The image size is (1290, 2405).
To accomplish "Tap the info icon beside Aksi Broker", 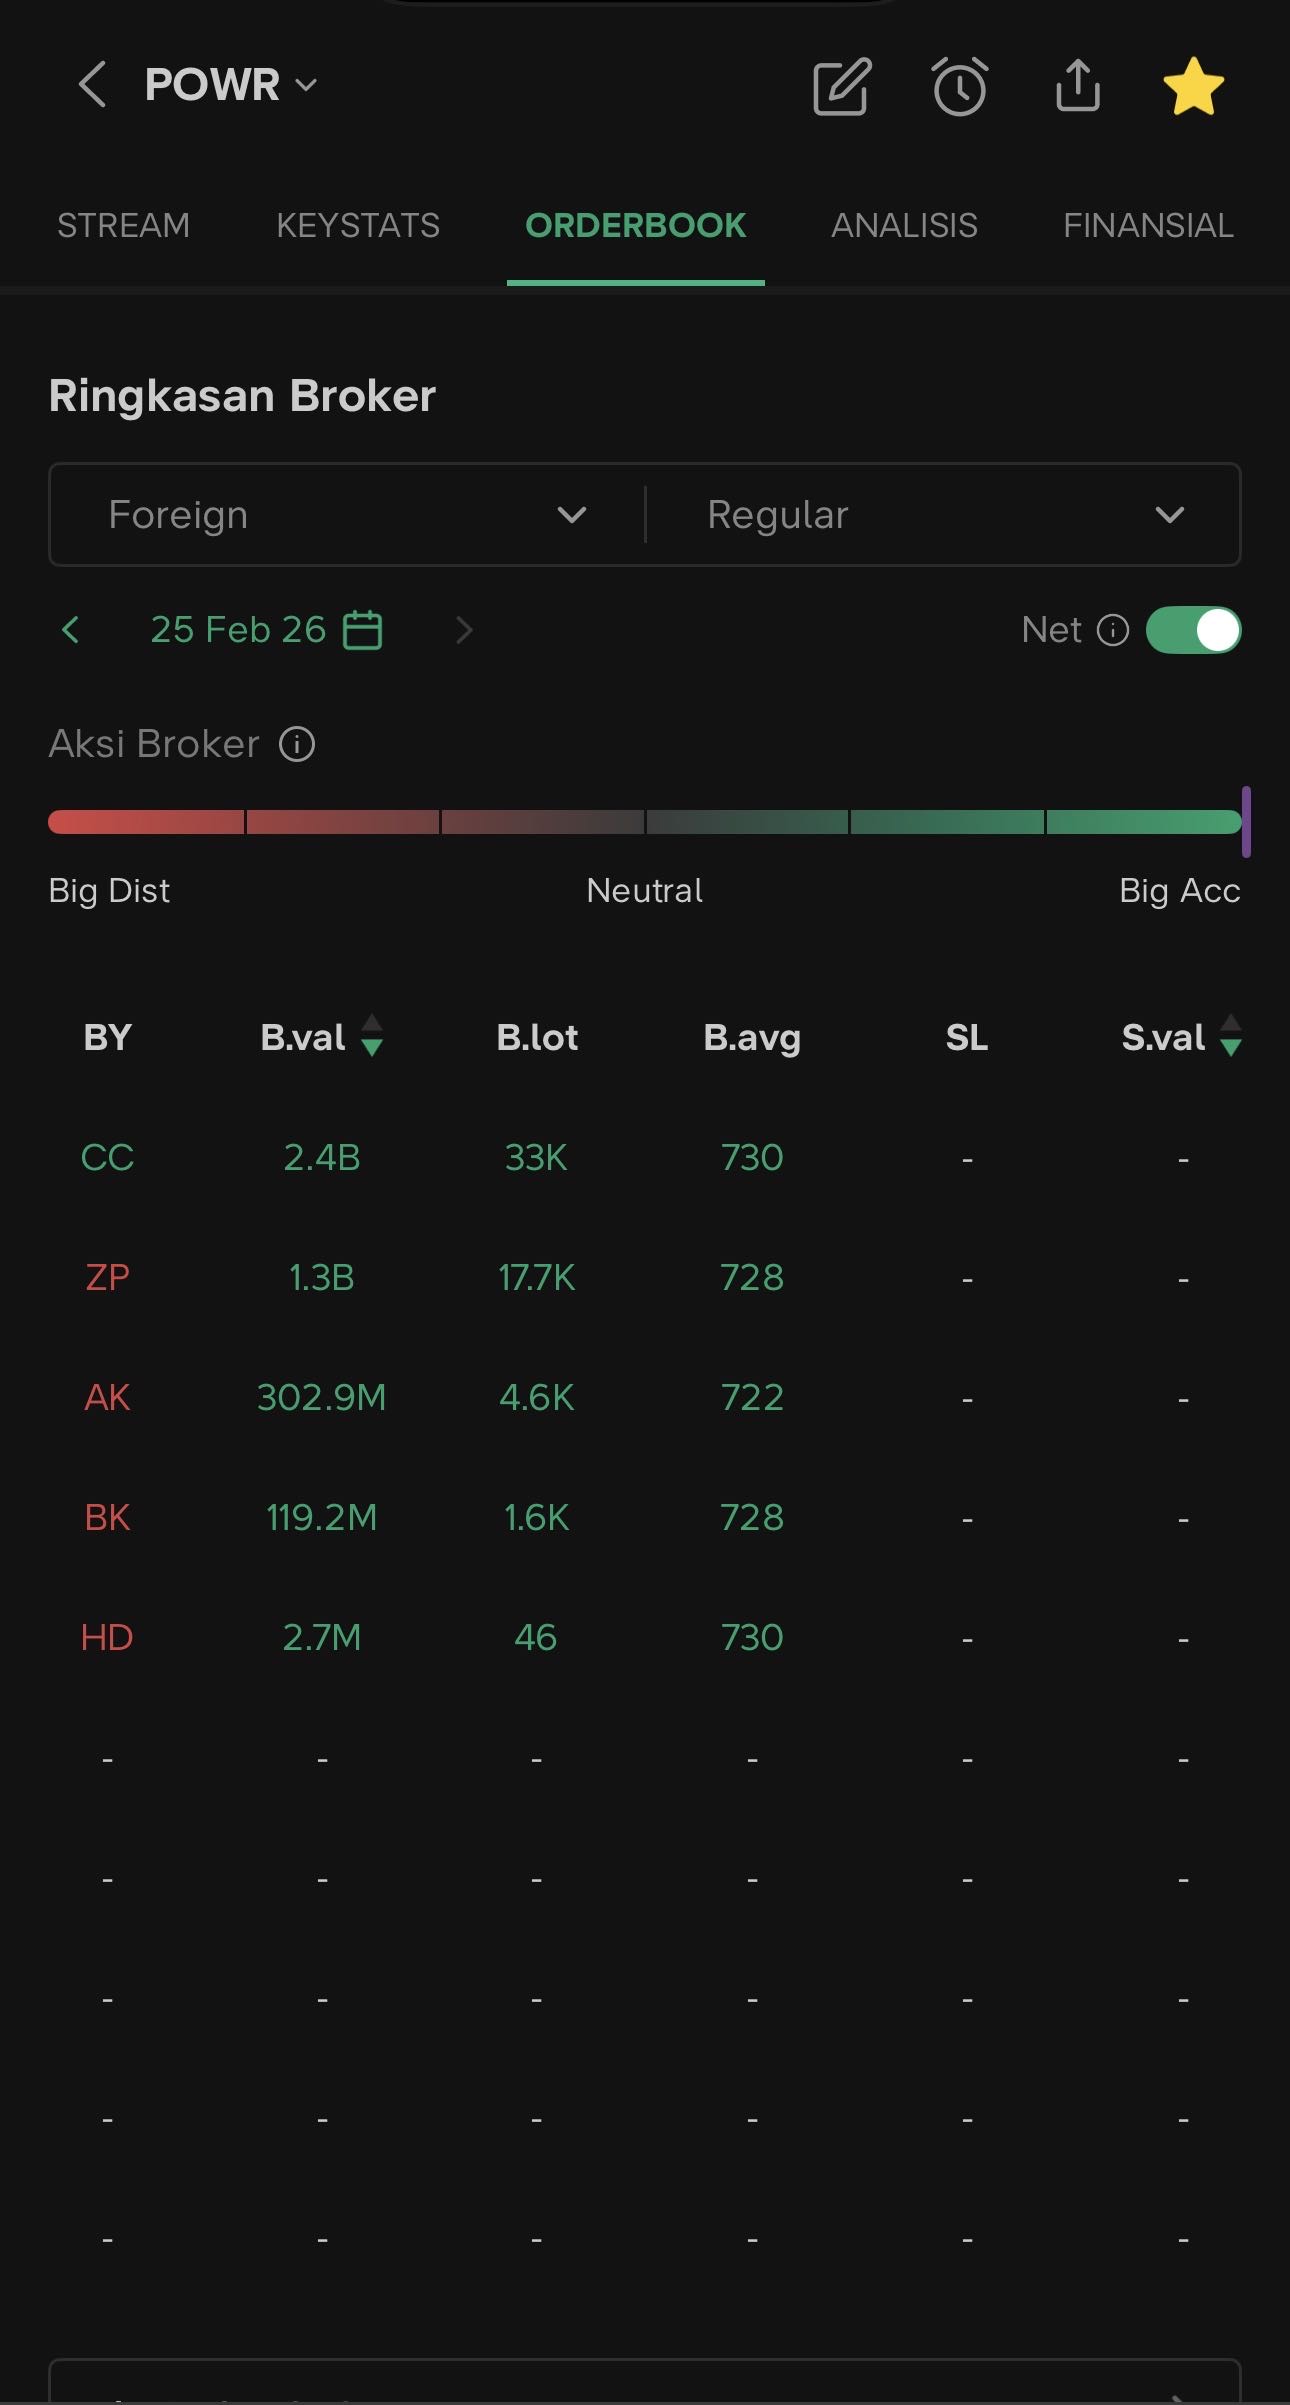I will pos(297,744).
